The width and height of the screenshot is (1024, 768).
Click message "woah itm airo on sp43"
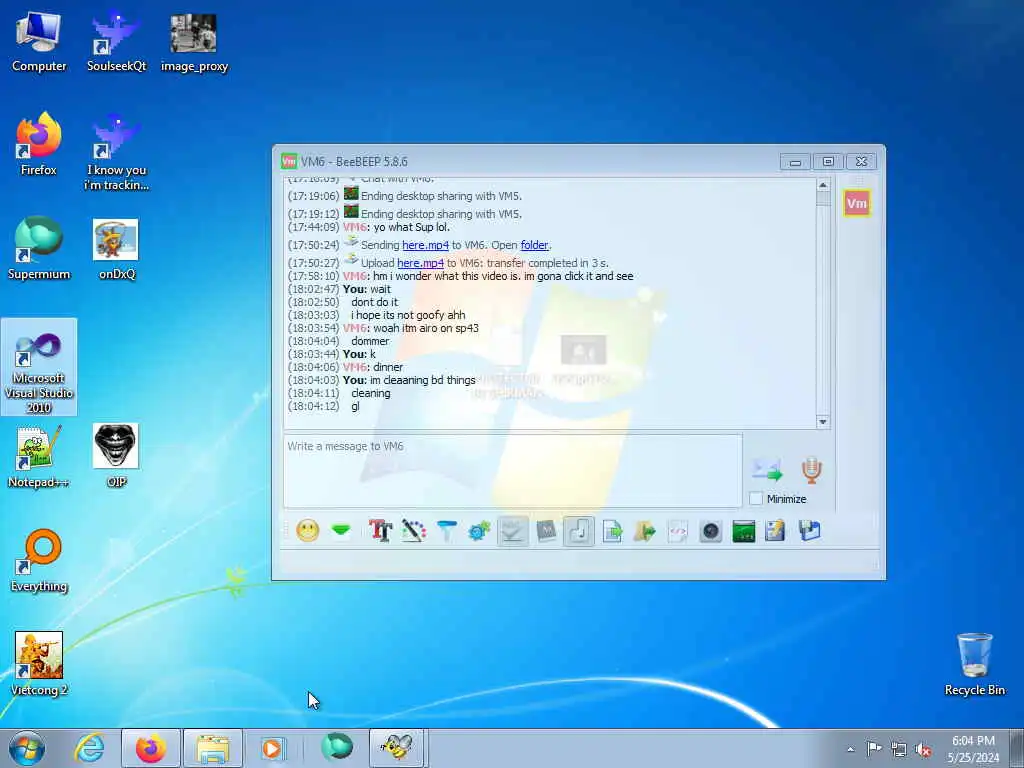click(426, 328)
